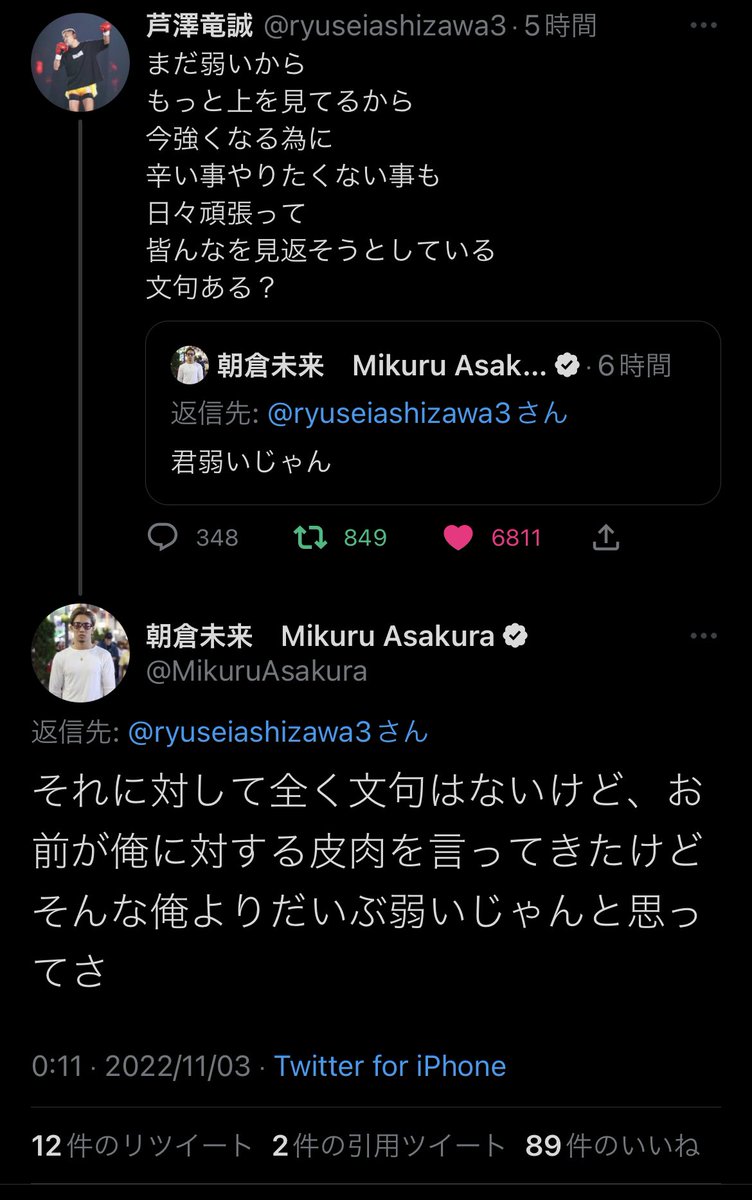
Task: View the 2件の引用ツイート list
Action: coord(388,1145)
